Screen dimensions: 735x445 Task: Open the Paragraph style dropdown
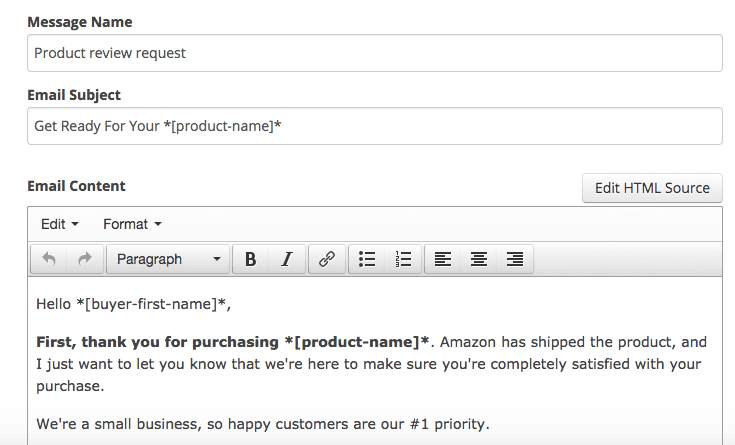[168, 259]
